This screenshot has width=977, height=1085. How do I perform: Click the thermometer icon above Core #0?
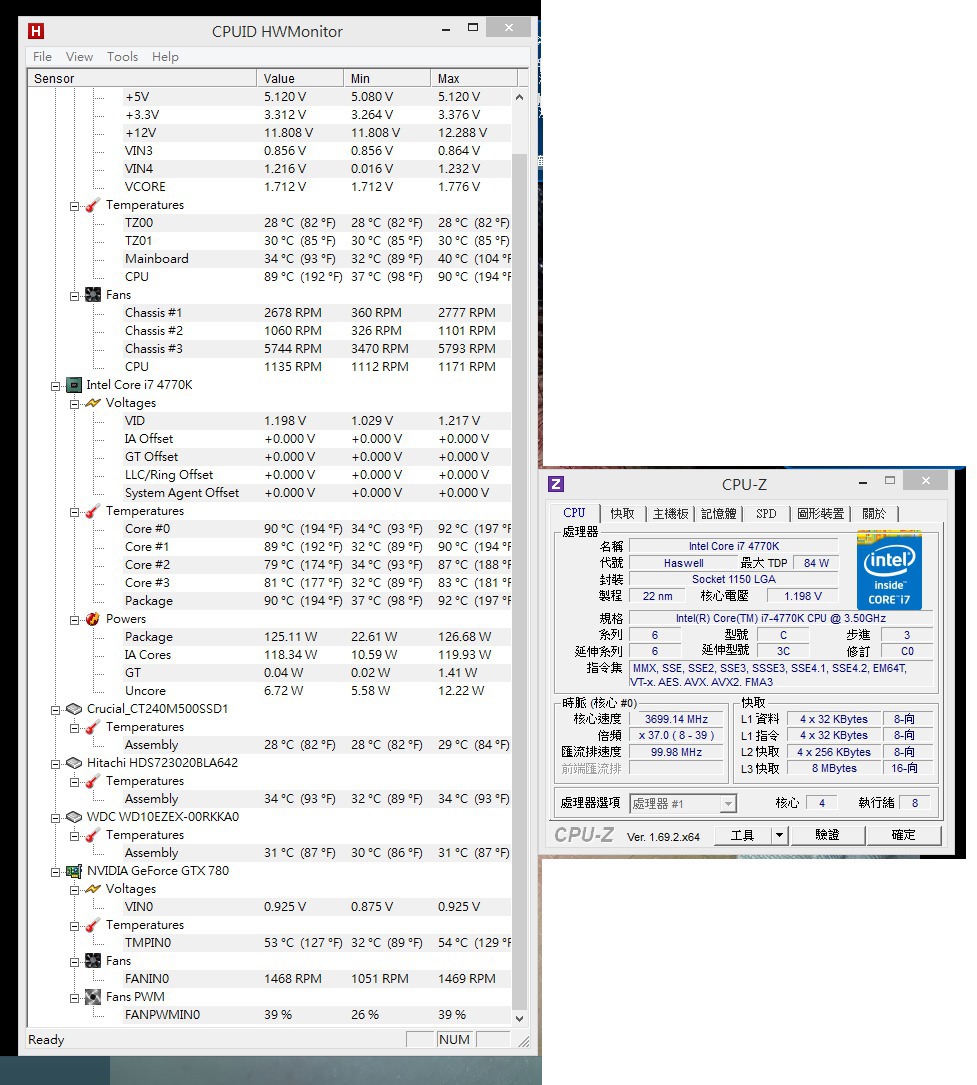pos(92,511)
